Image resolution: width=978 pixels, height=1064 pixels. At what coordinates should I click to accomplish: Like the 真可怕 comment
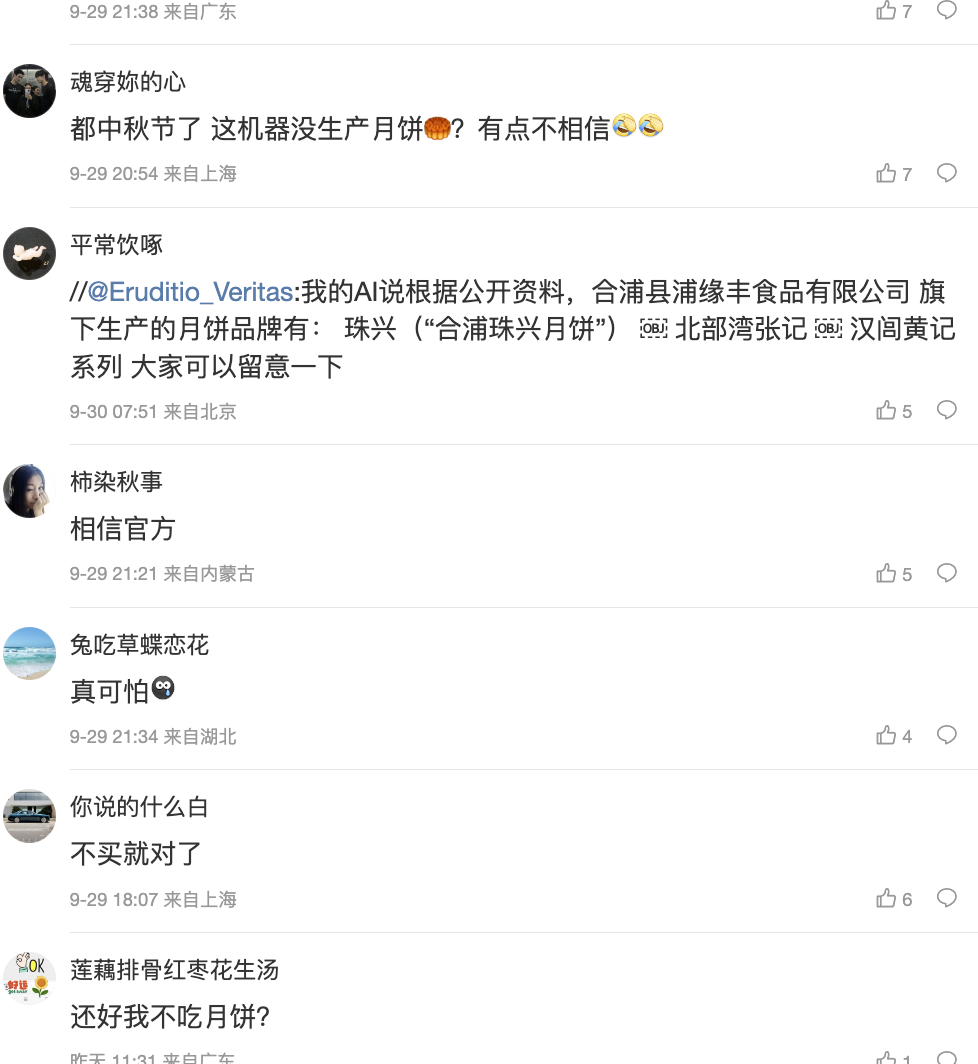pyautogui.click(x=887, y=737)
